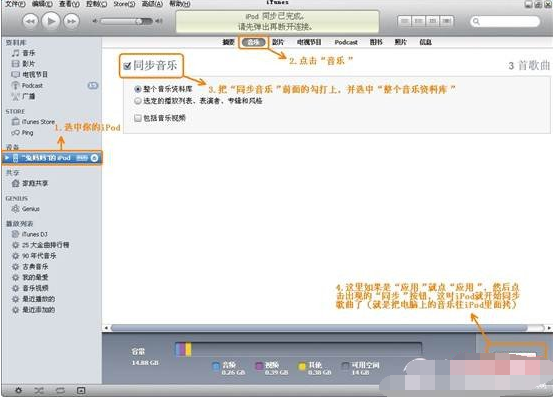Click the iPod battery indicator in sidebar

[x=82, y=158]
